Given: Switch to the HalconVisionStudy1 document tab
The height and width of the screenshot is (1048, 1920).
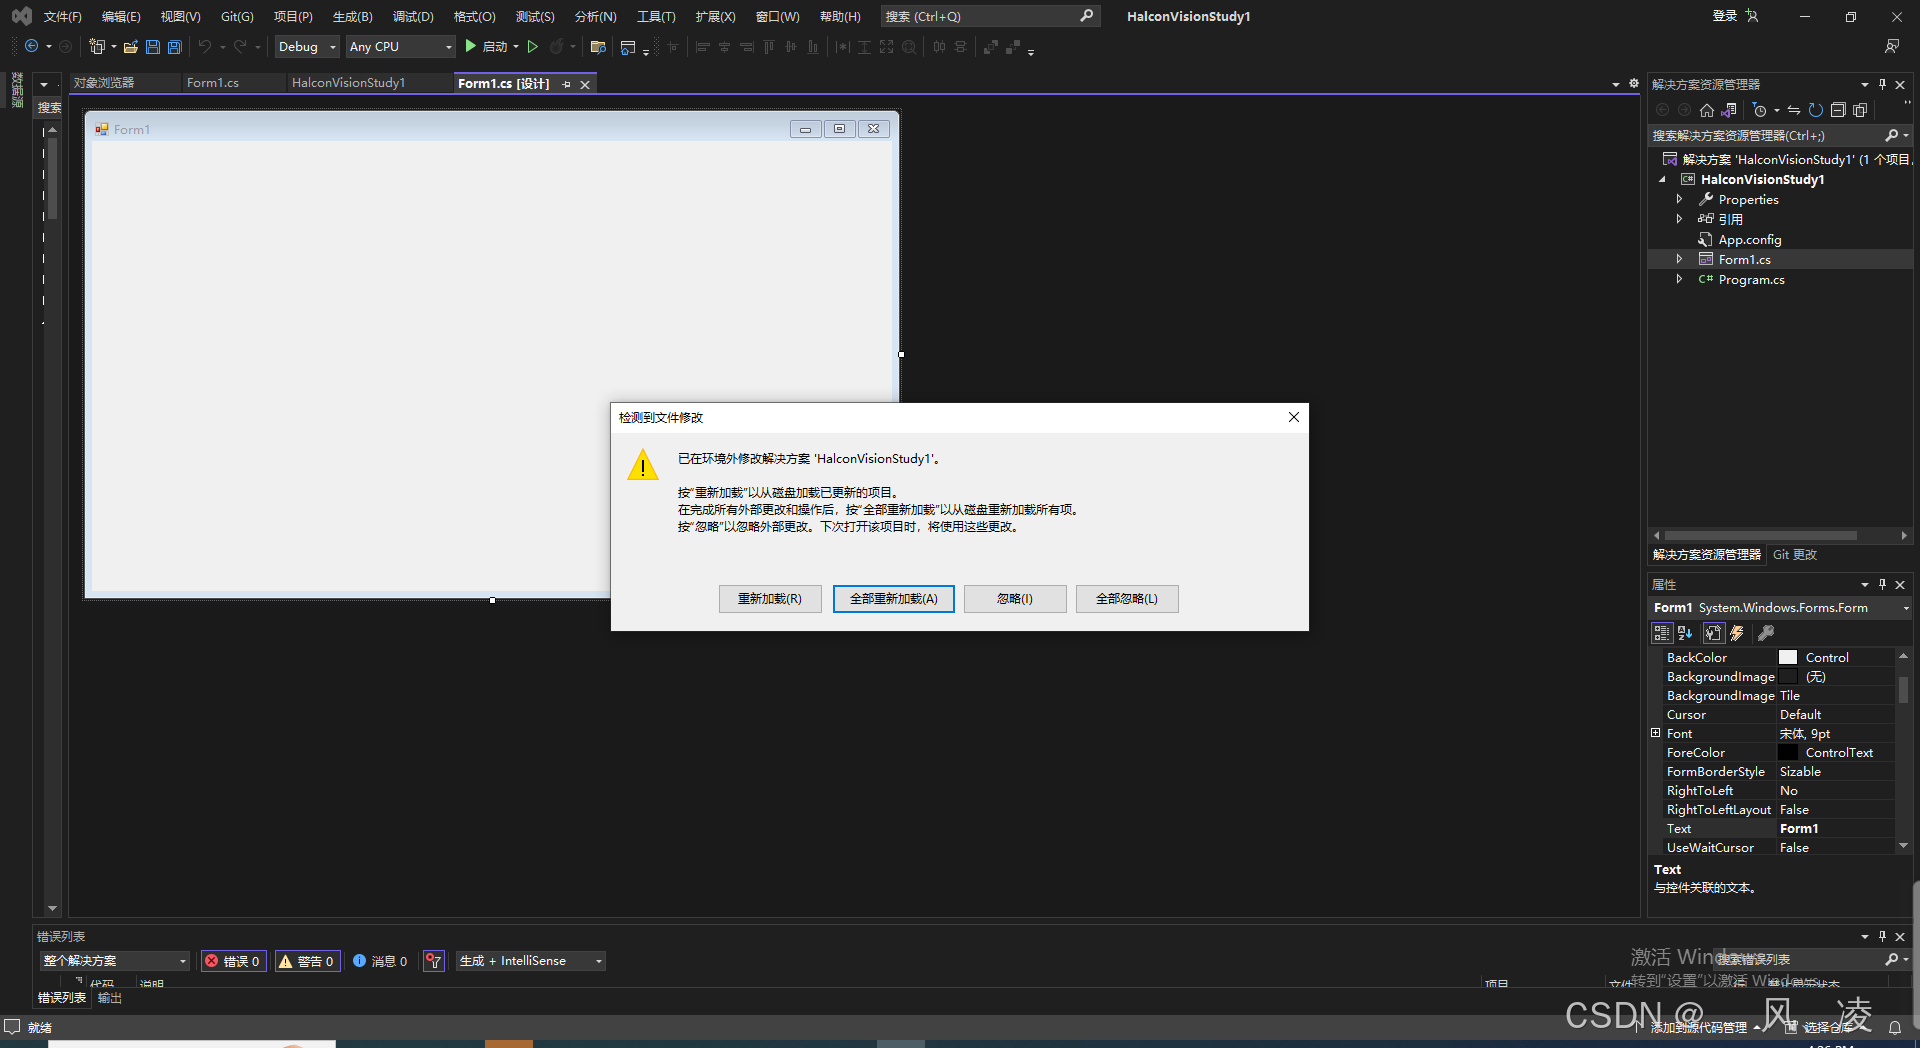Looking at the screenshot, I should pyautogui.click(x=348, y=83).
